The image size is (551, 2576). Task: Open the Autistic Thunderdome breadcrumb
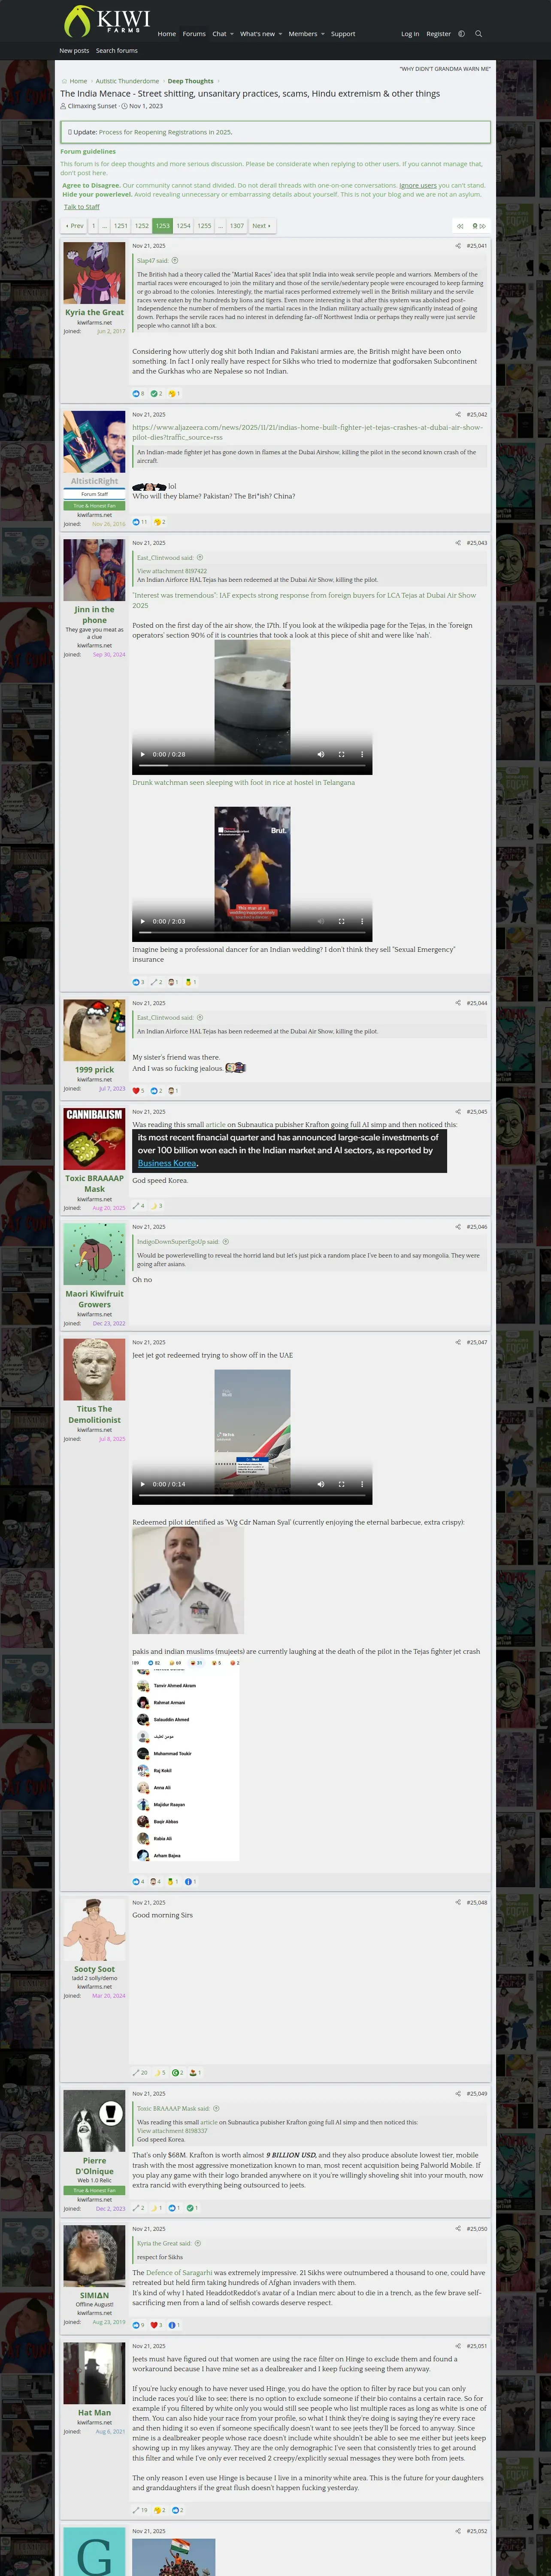click(127, 81)
